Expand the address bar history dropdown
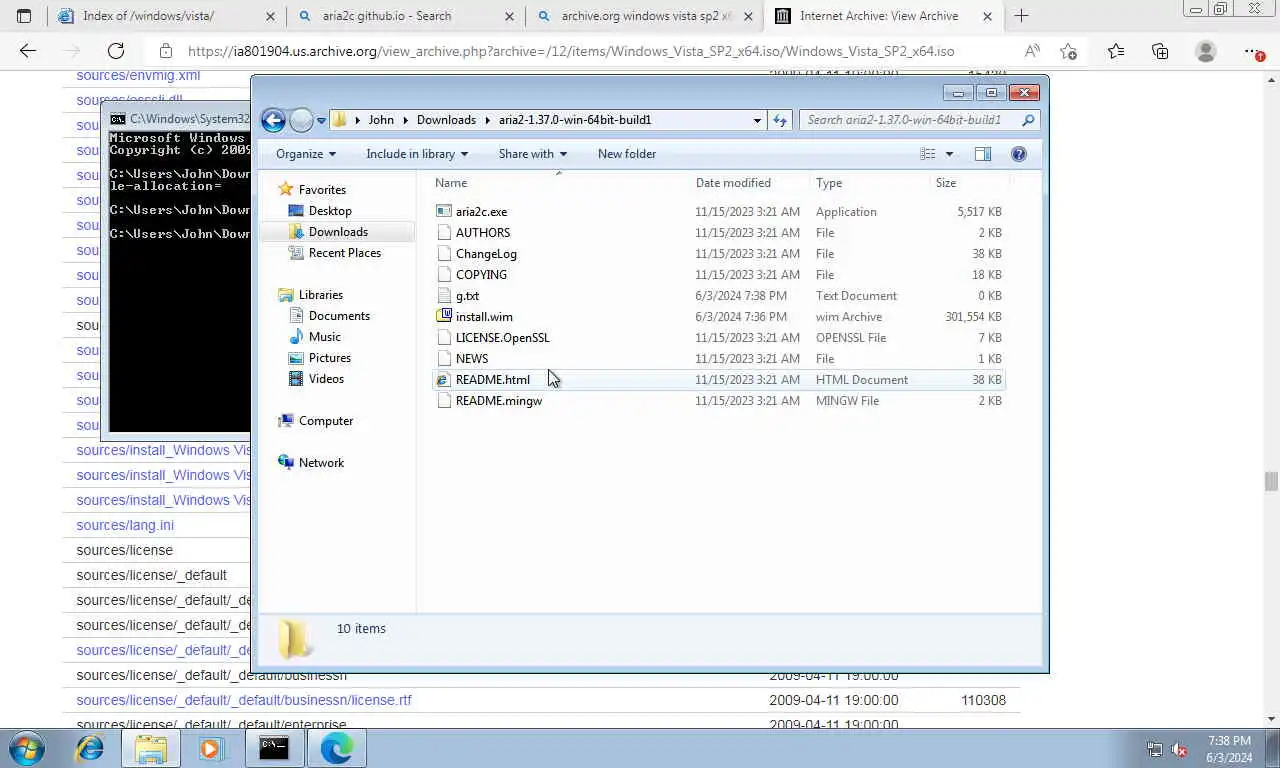 (757, 120)
